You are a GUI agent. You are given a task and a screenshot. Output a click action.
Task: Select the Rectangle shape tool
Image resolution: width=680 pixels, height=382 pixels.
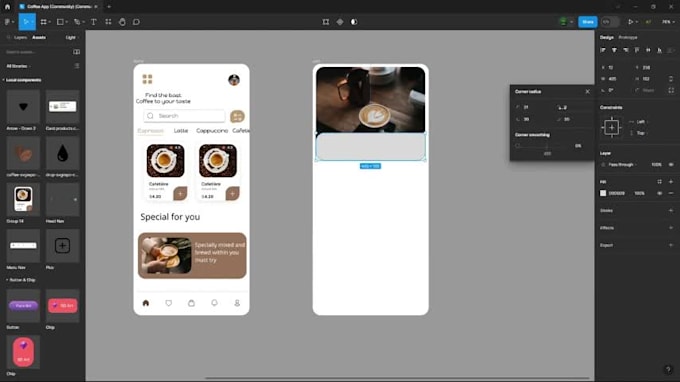pos(60,22)
